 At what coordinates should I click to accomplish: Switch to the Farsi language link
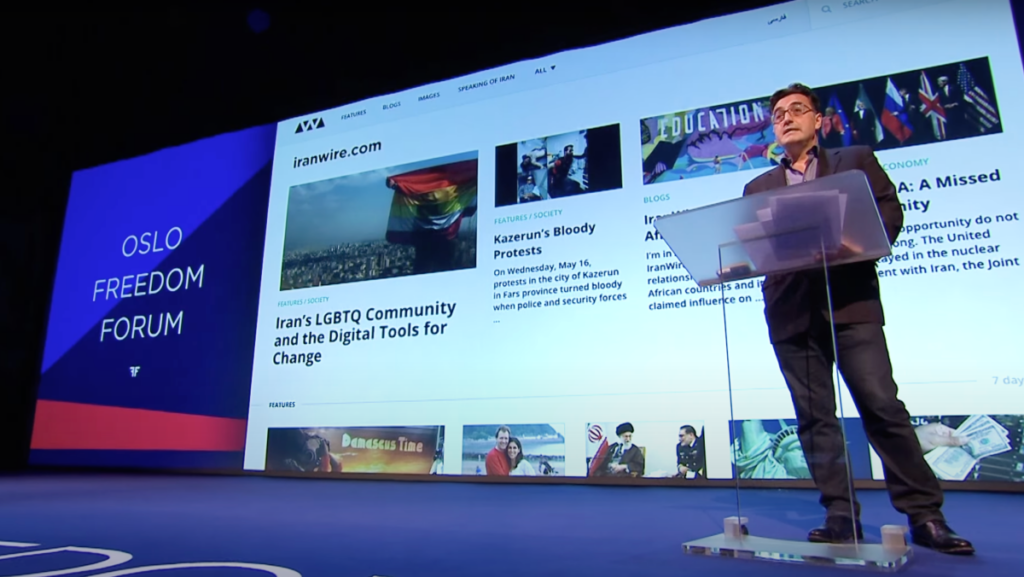(776, 18)
